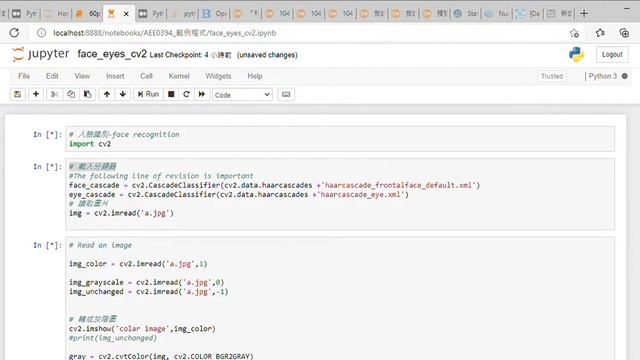Image resolution: width=640 pixels, height=360 pixels.
Task: Open the browser favorites list icon
Action: point(600,33)
